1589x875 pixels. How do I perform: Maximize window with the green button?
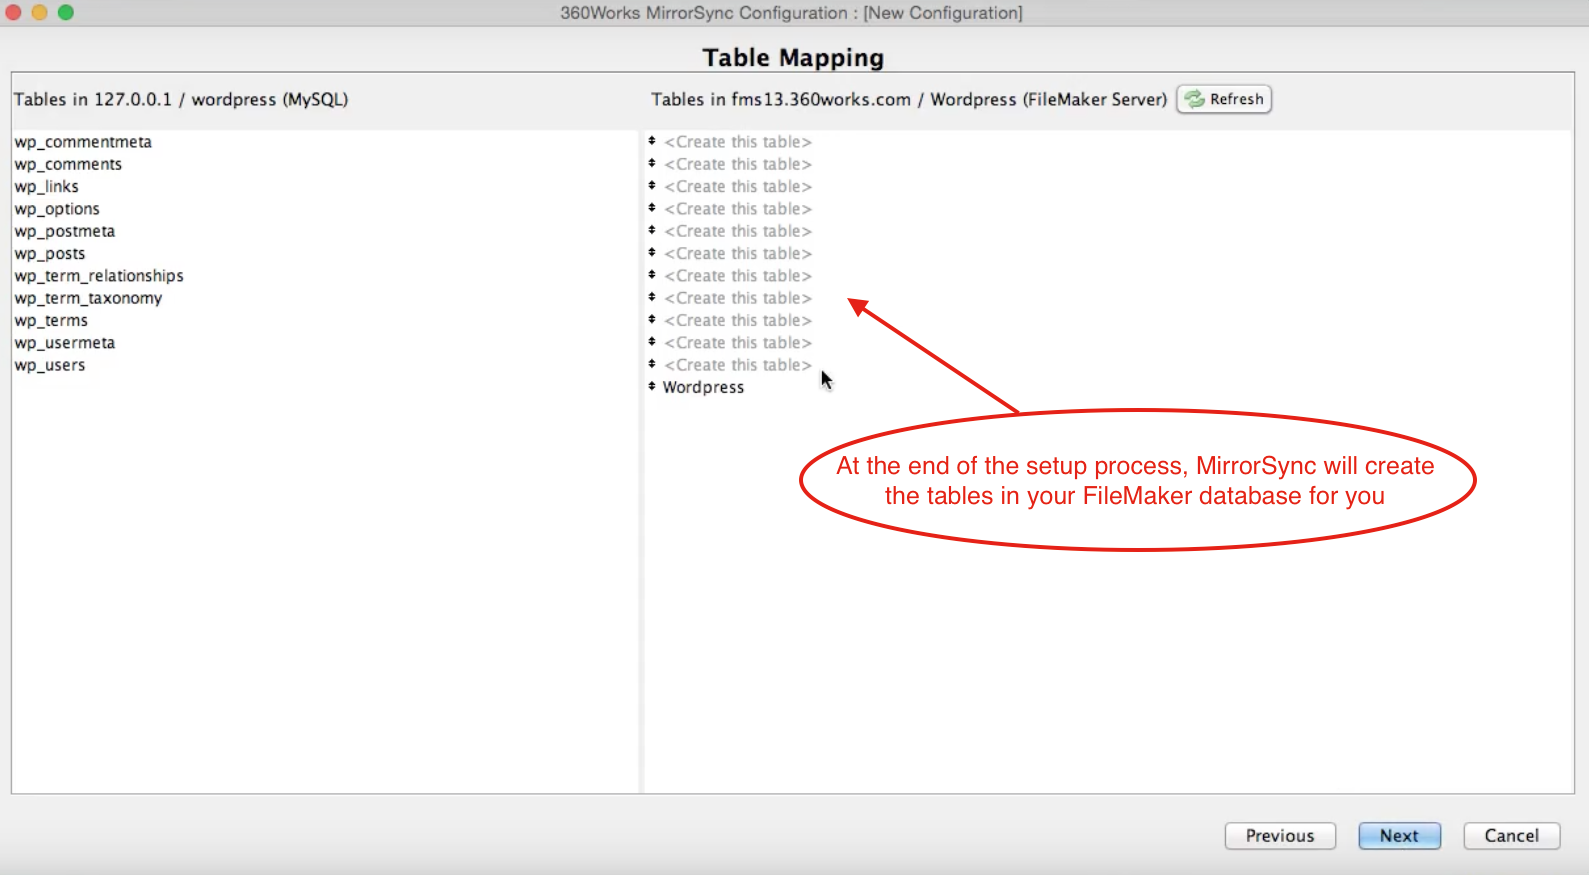click(x=66, y=13)
